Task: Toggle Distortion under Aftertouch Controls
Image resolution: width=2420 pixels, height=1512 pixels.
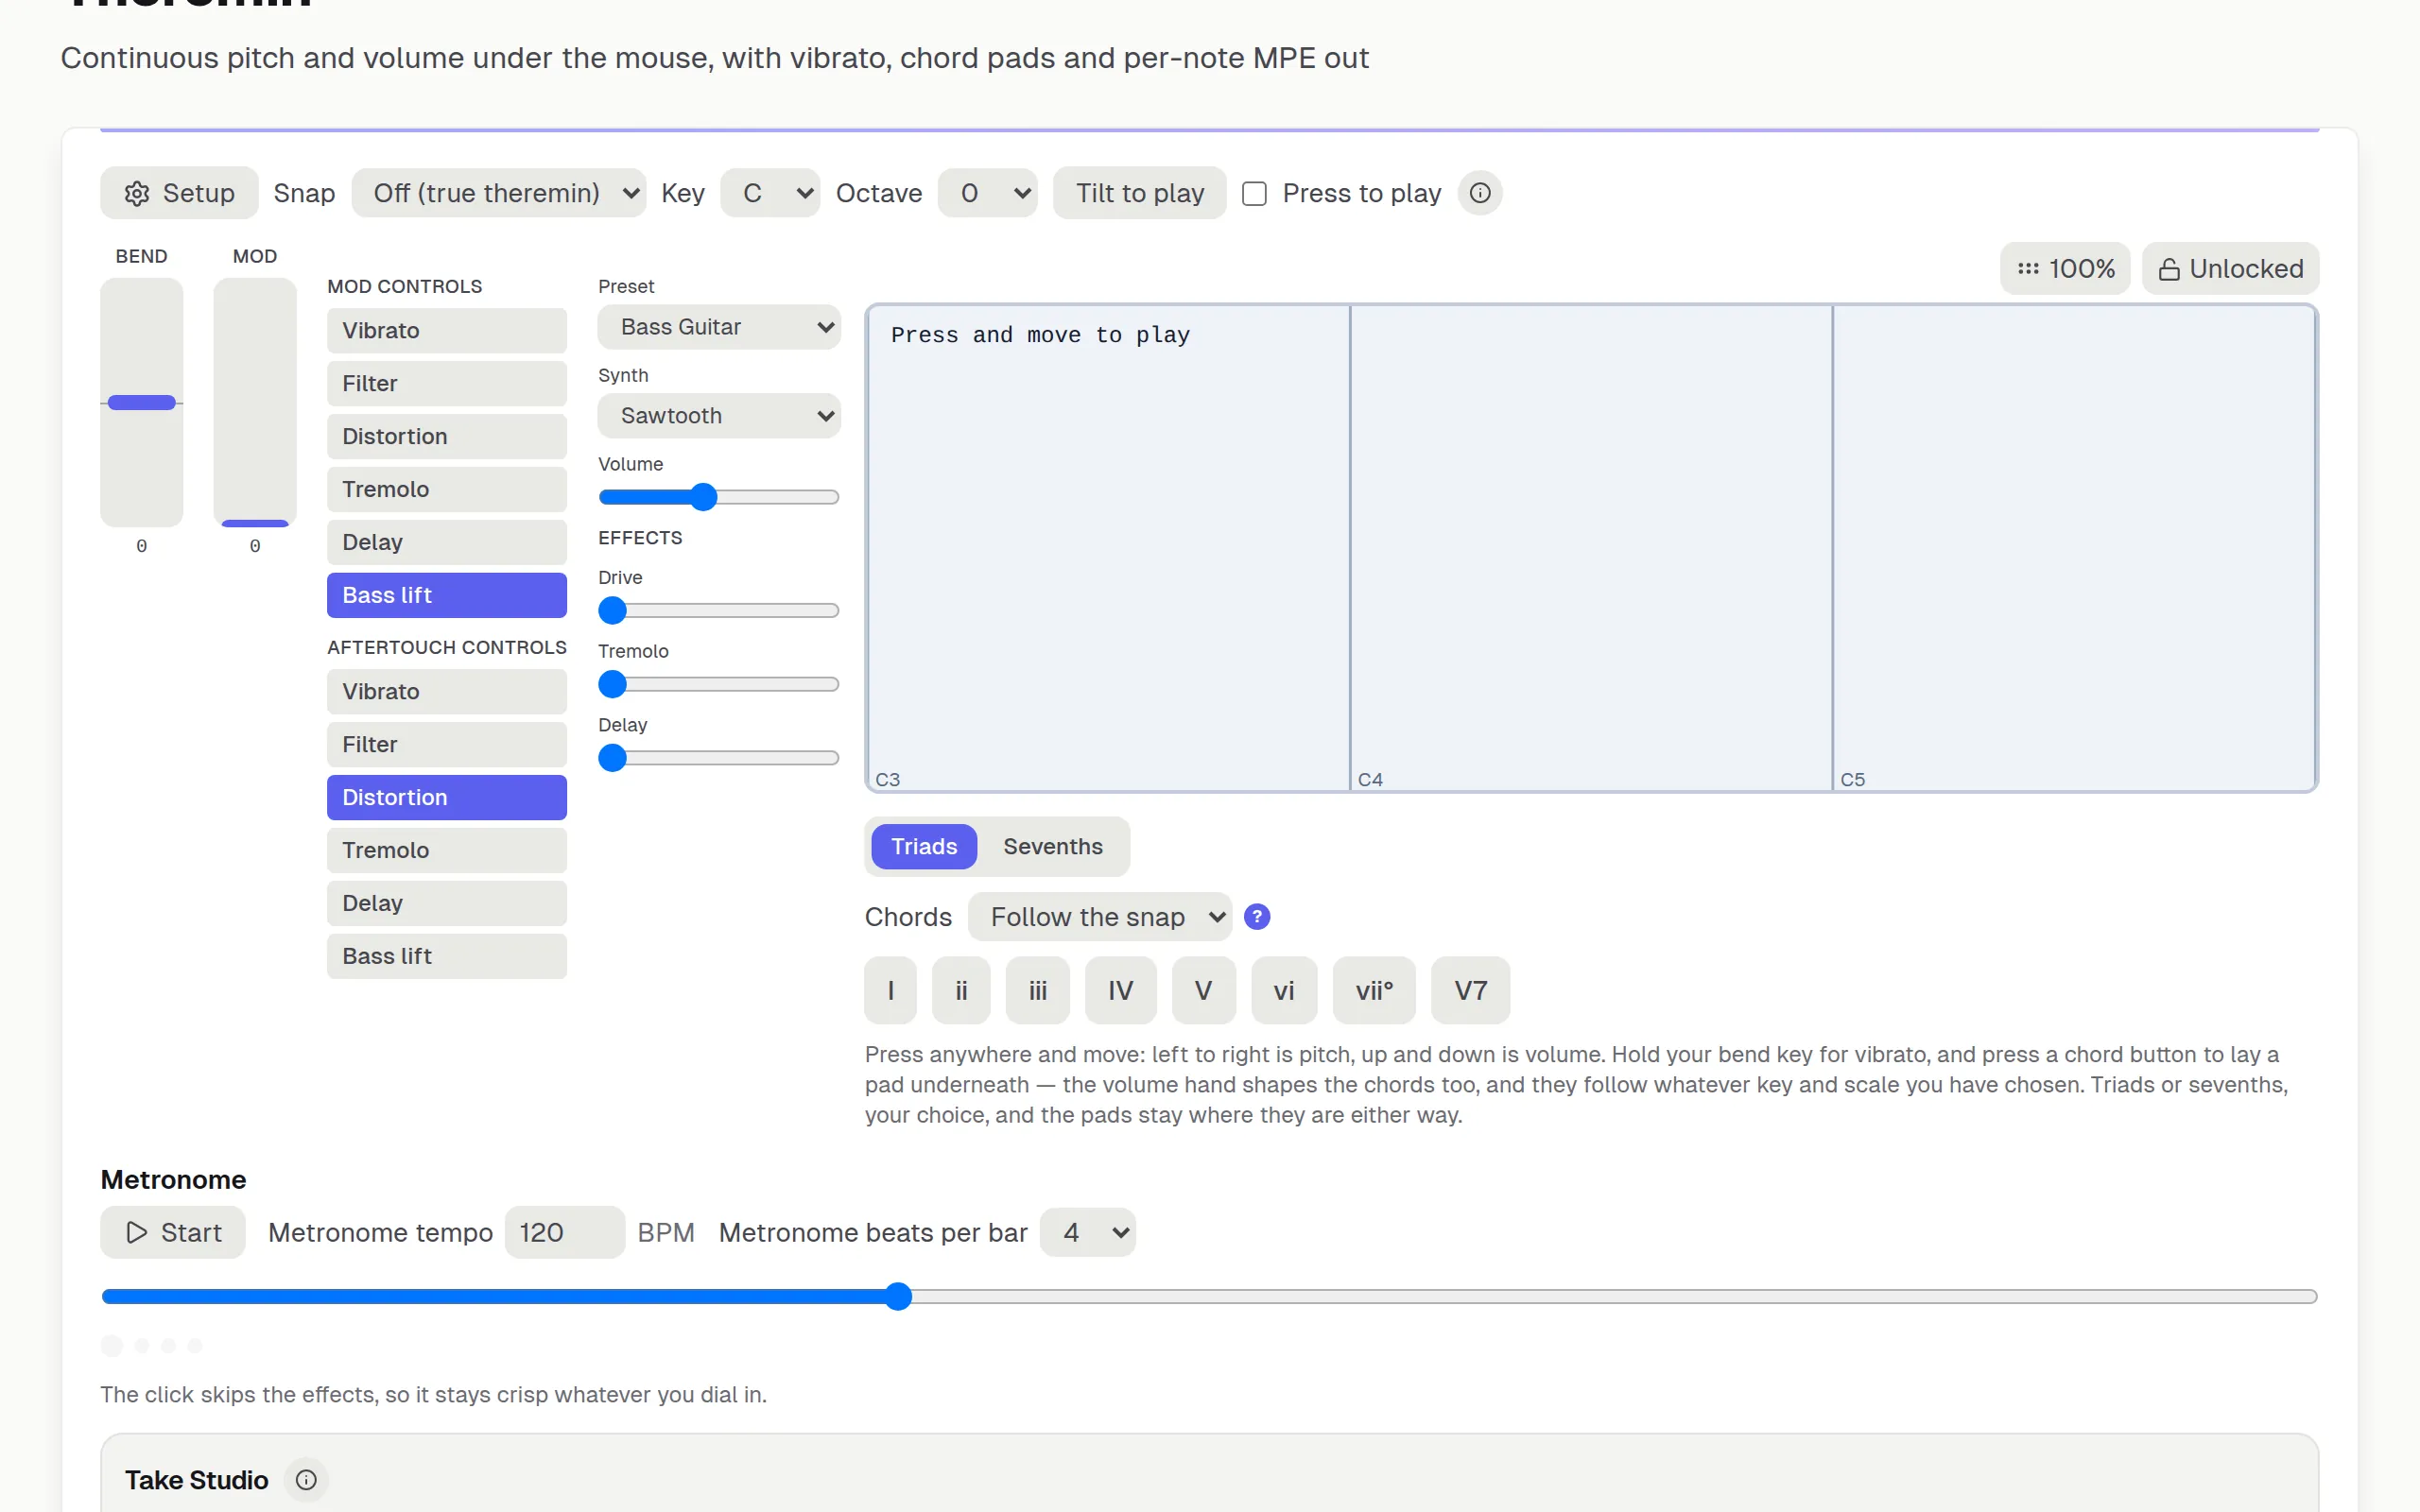Action: click(x=447, y=798)
